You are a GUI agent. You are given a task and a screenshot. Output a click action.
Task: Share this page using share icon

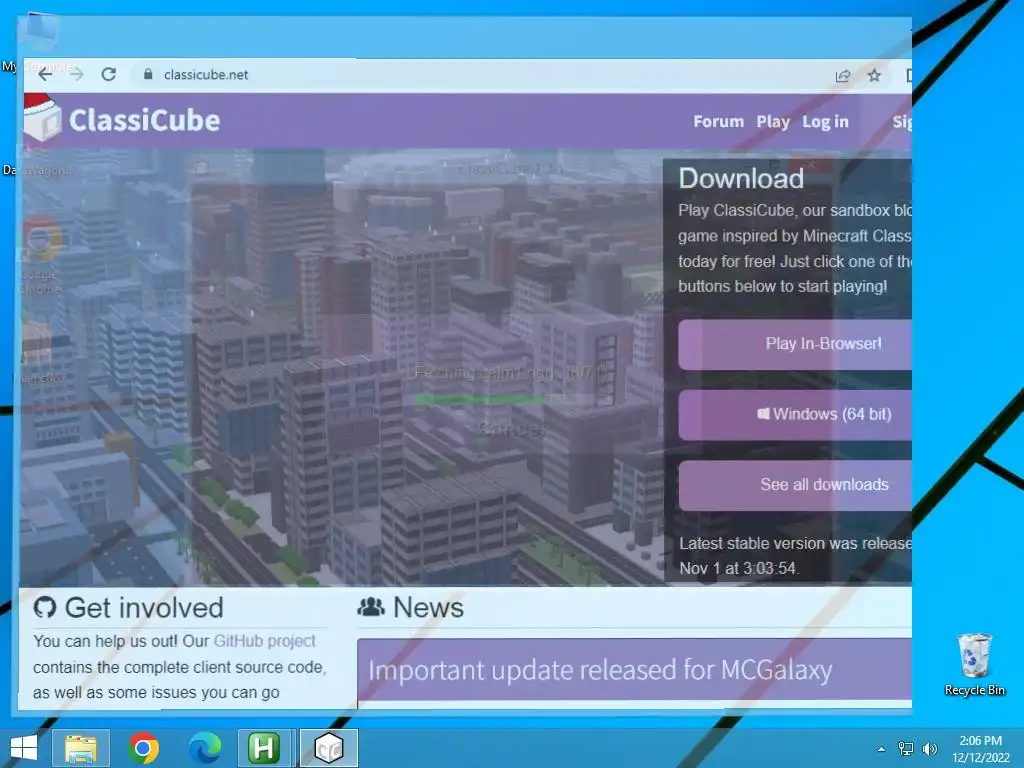pos(842,76)
